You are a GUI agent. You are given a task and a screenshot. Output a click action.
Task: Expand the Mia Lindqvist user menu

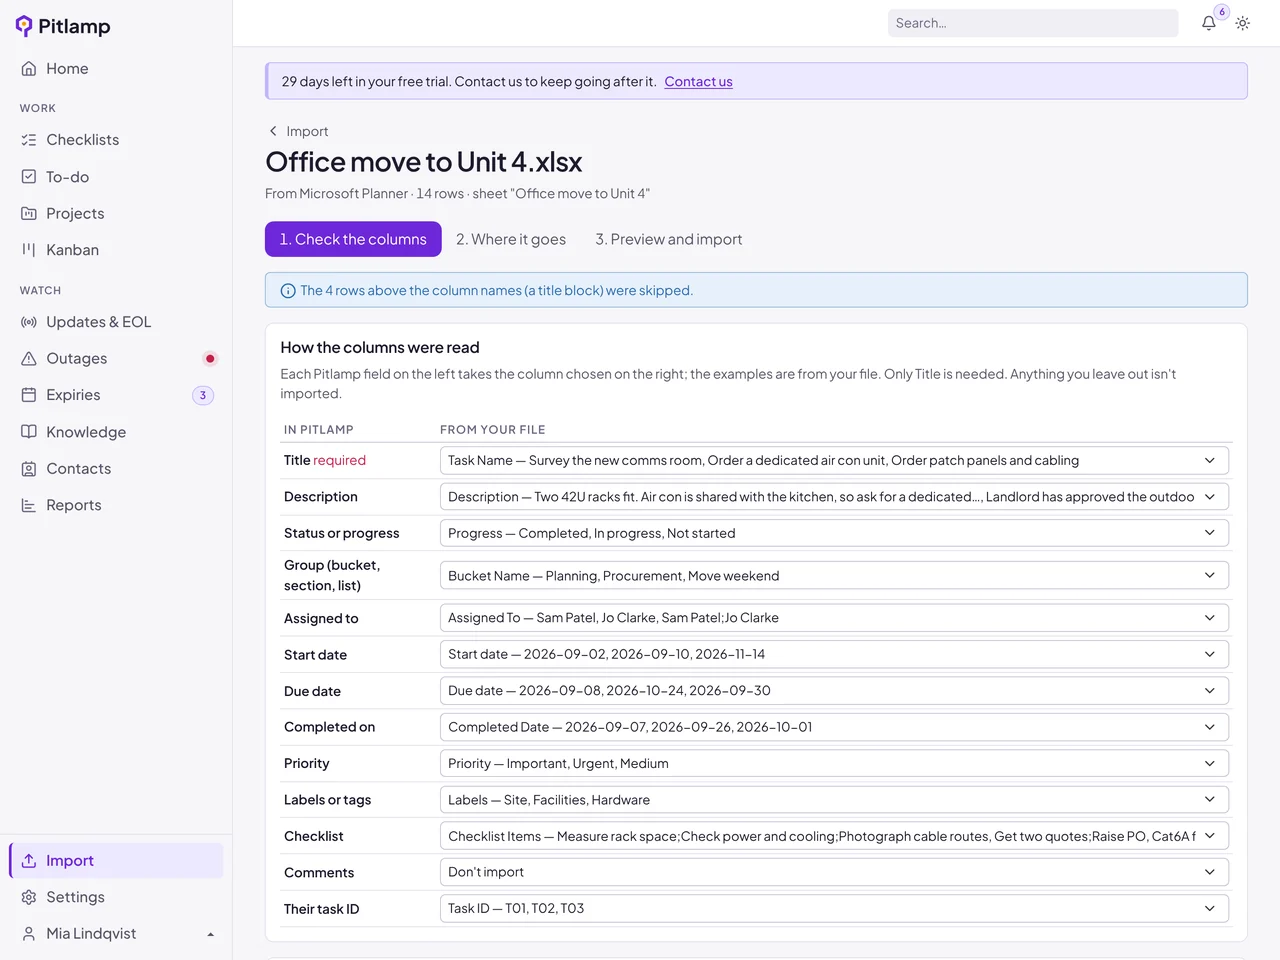point(116,934)
